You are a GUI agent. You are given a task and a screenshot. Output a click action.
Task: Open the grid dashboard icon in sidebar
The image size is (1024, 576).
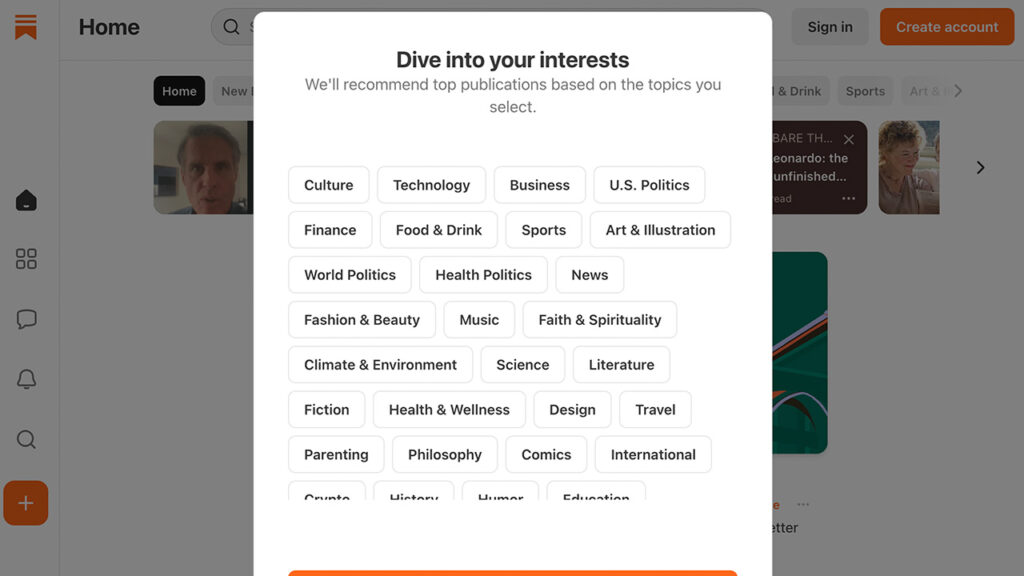pyautogui.click(x=26, y=259)
